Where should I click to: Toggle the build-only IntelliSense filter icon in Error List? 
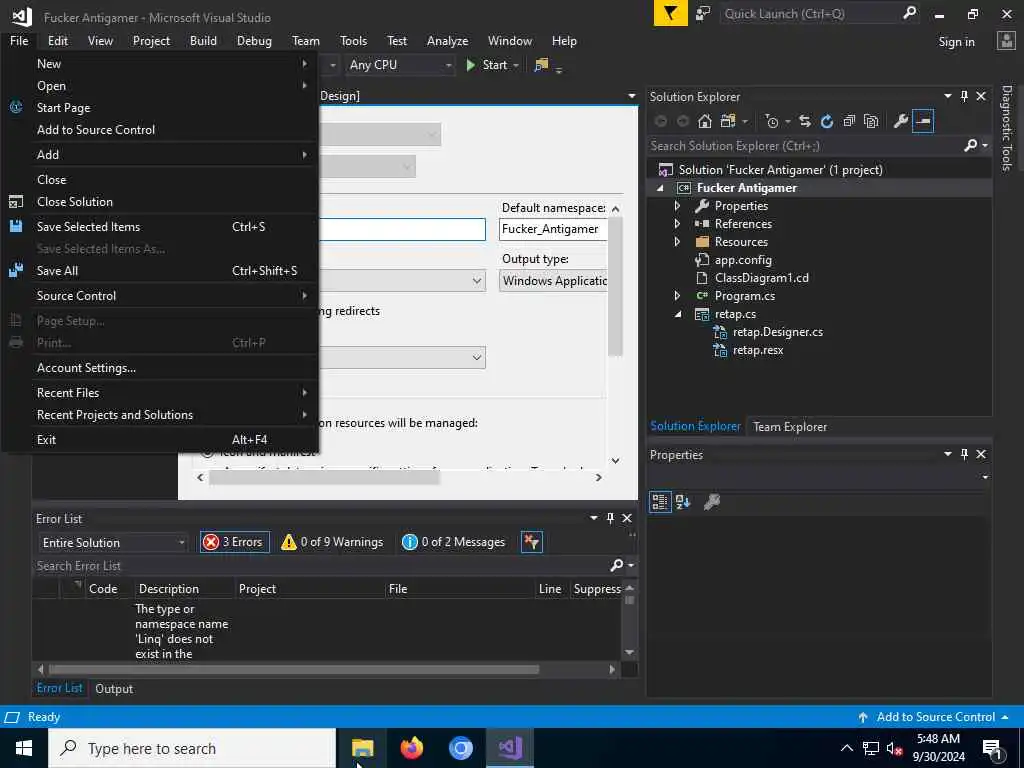click(x=532, y=542)
